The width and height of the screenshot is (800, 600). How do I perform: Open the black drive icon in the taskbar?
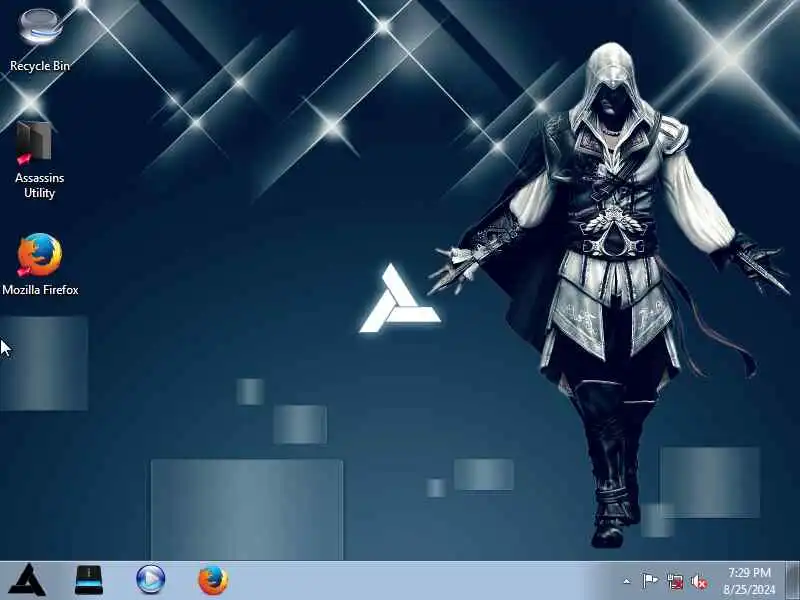pos(89,580)
